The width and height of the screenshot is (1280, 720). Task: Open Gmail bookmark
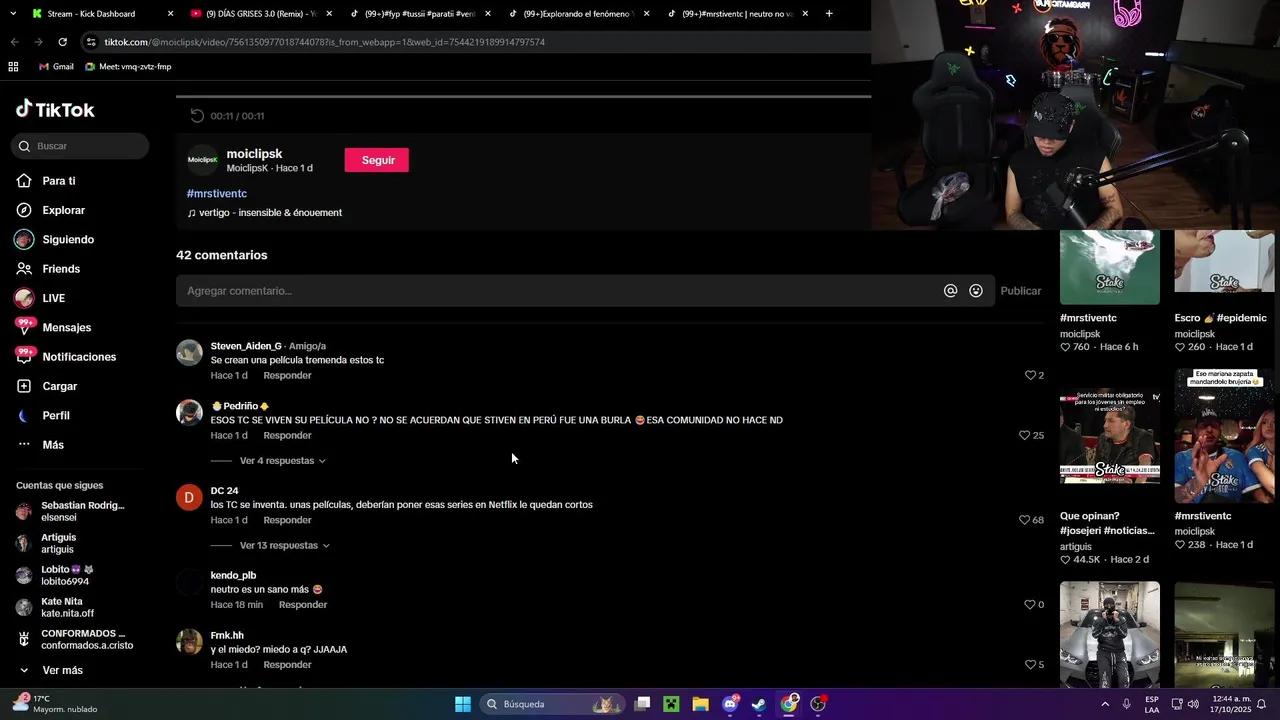click(56, 67)
